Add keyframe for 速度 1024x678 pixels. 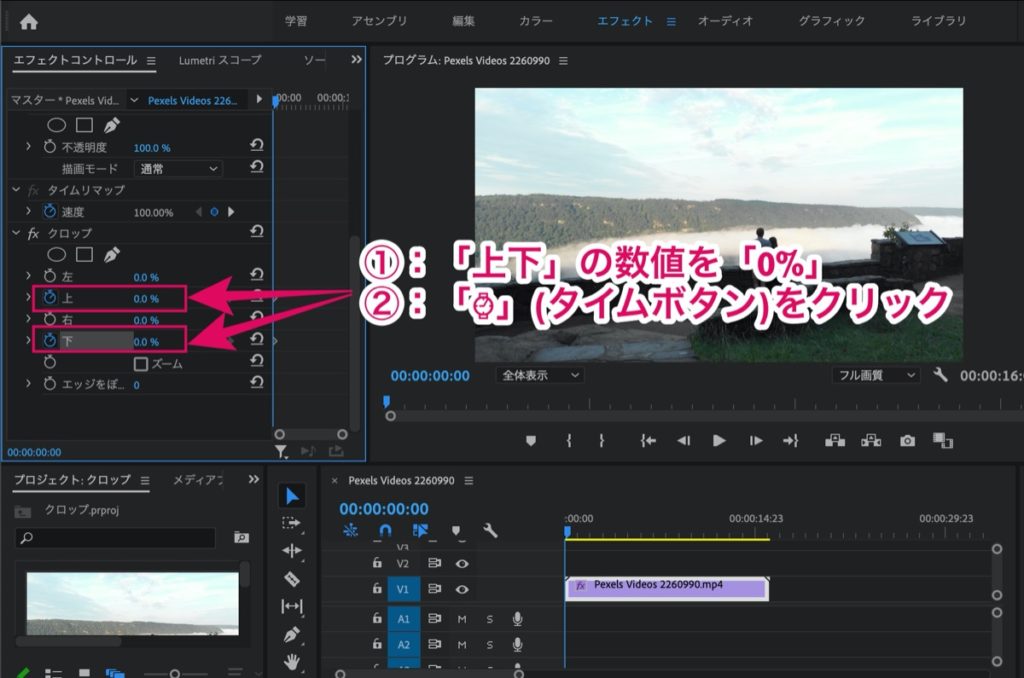tap(214, 212)
